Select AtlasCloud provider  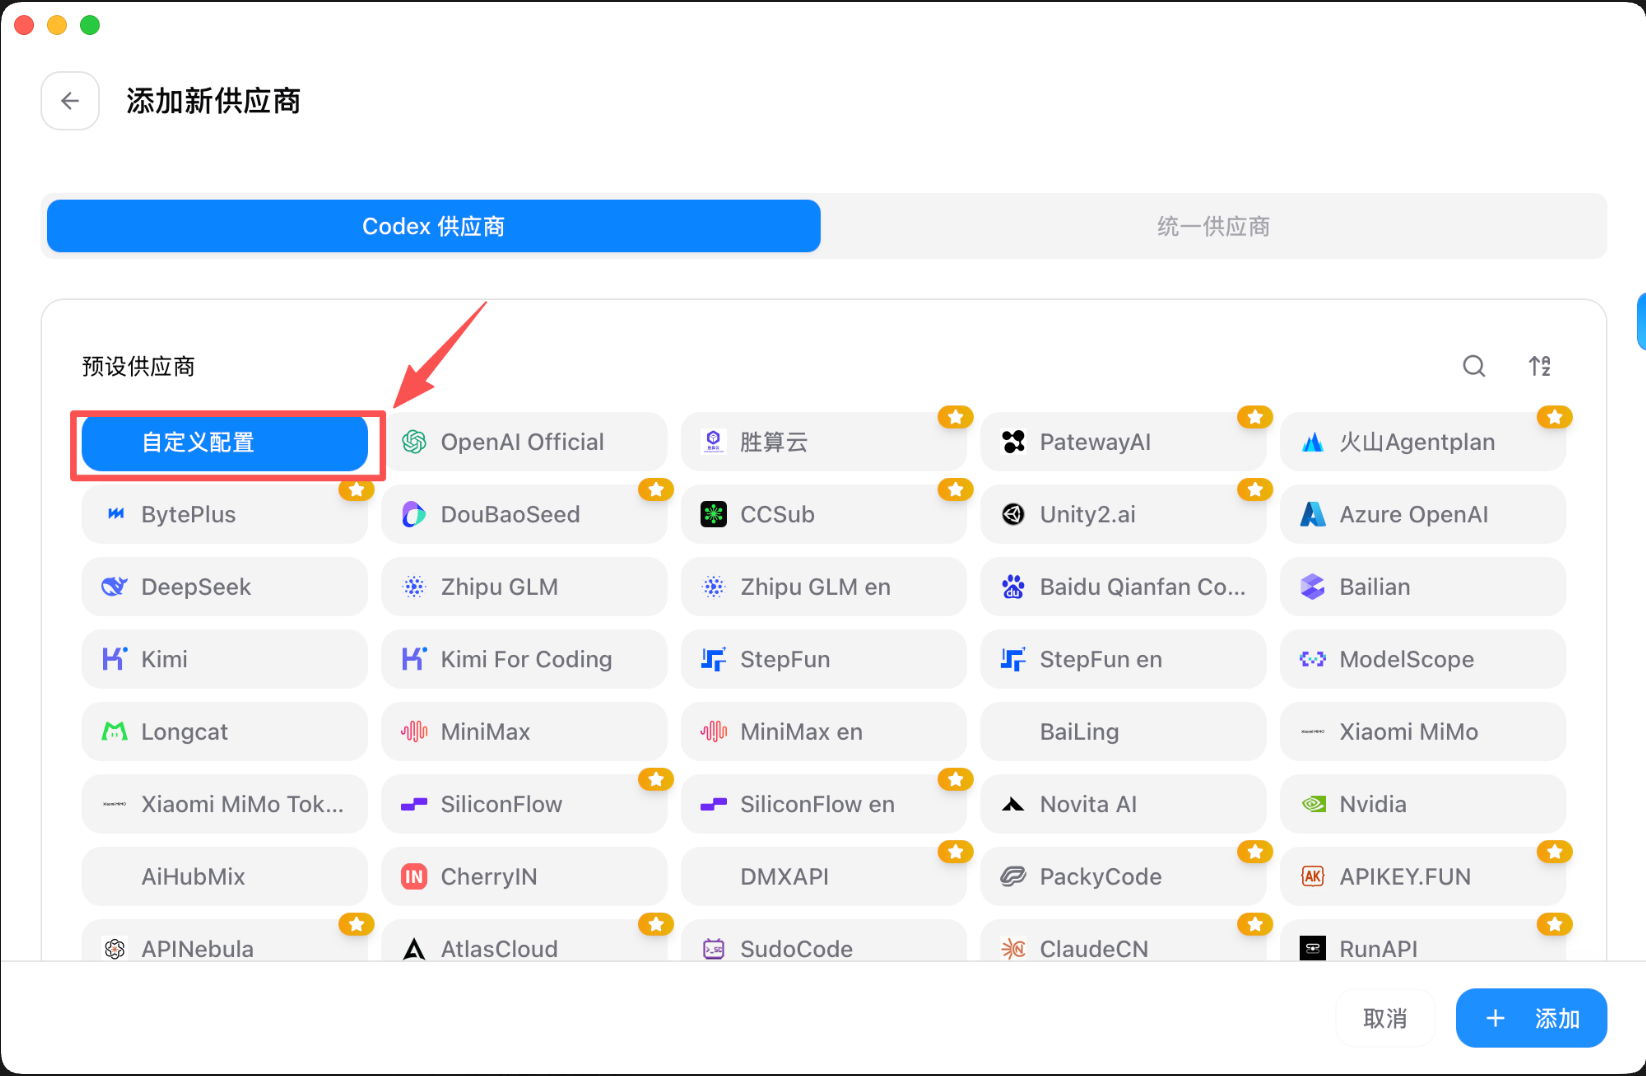tap(524, 941)
